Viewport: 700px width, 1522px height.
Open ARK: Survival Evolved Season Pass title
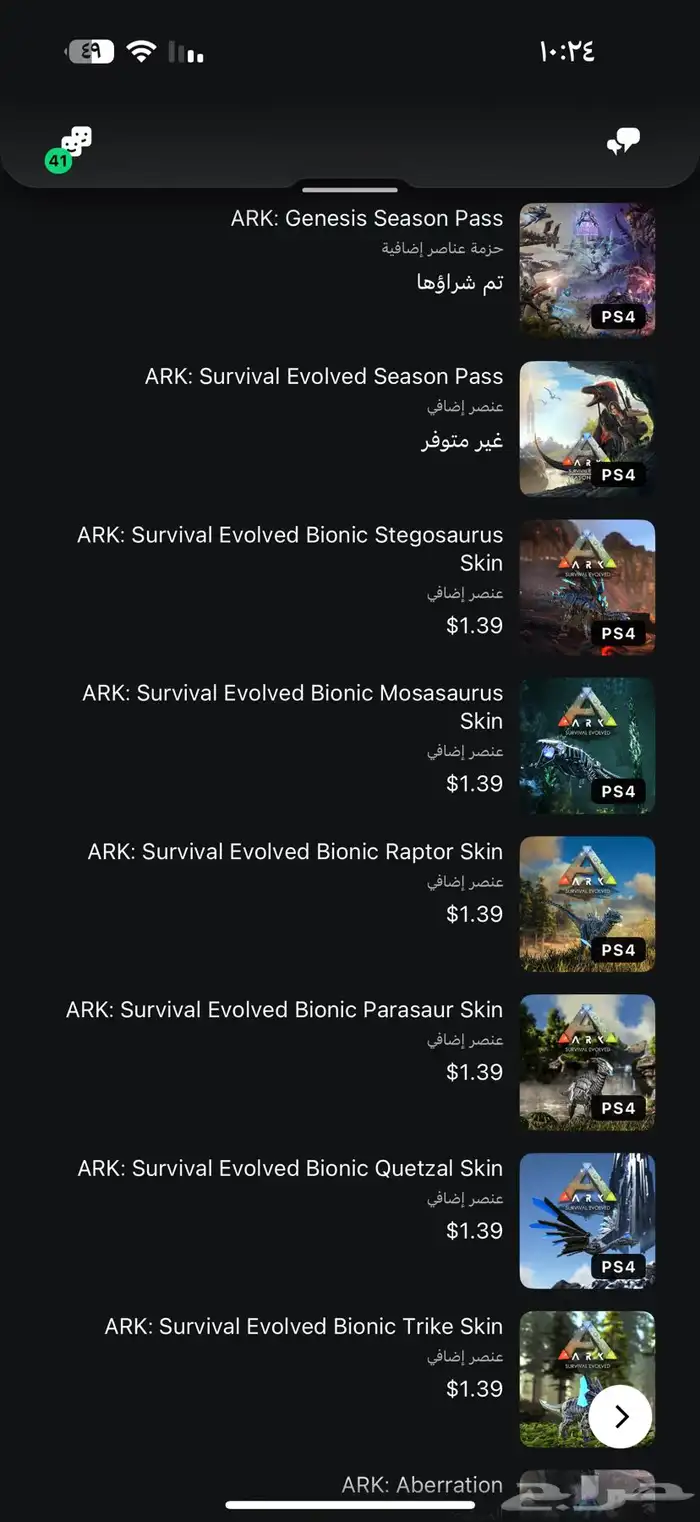pyautogui.click(x=324, y=376)
